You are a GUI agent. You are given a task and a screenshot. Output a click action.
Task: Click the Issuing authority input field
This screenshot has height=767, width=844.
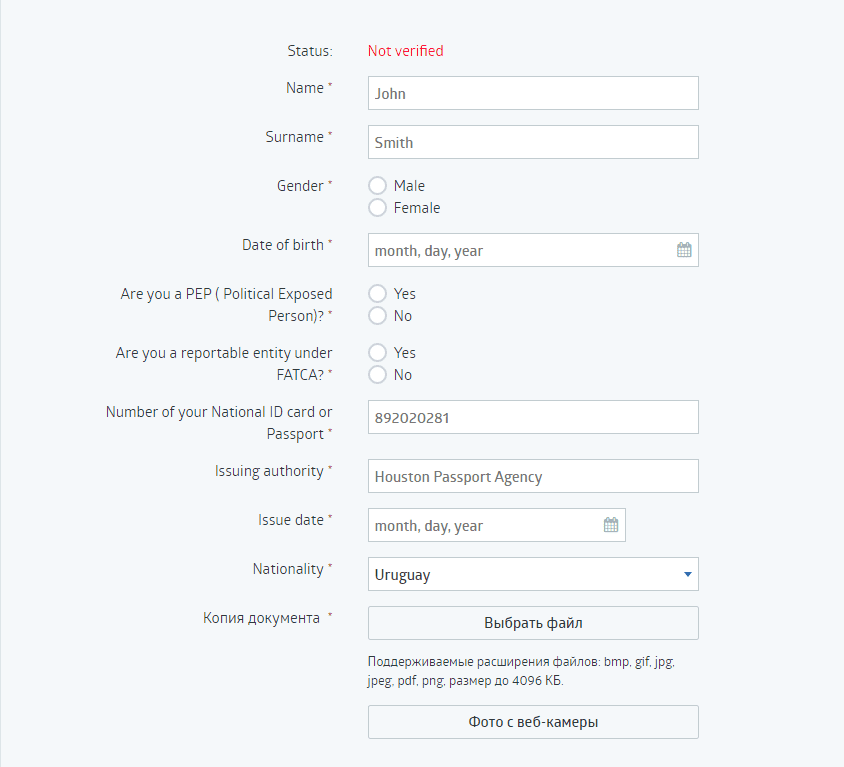click(x=533, y=476)
